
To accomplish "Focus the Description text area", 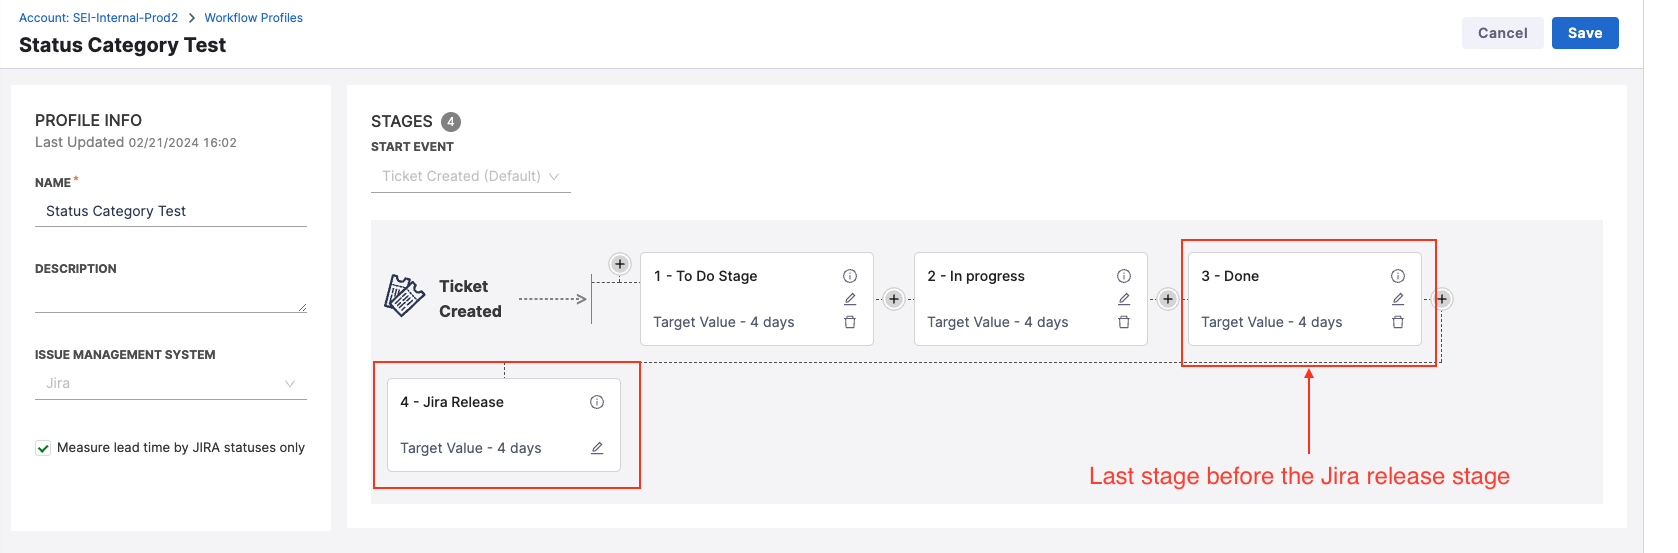I will [170, 297].
